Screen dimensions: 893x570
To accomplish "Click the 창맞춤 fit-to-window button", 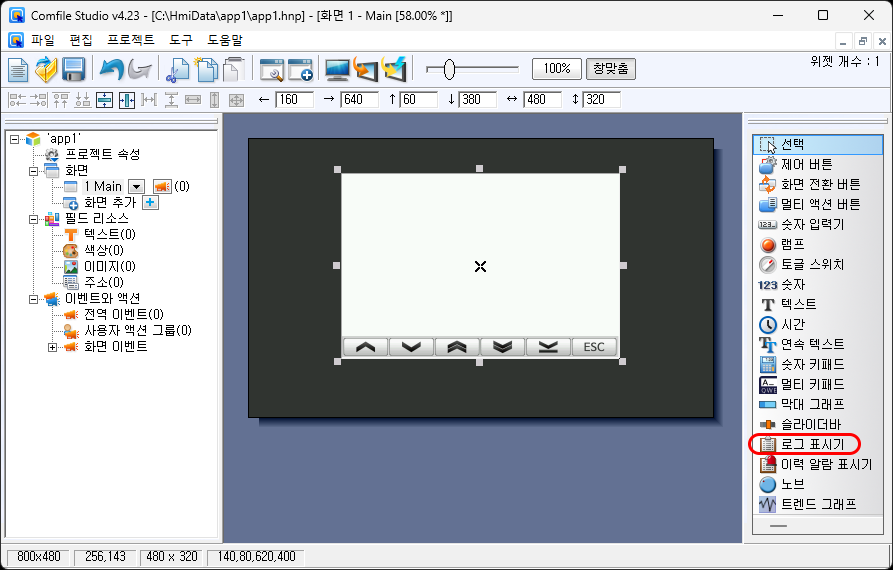I will pos(610,69).
